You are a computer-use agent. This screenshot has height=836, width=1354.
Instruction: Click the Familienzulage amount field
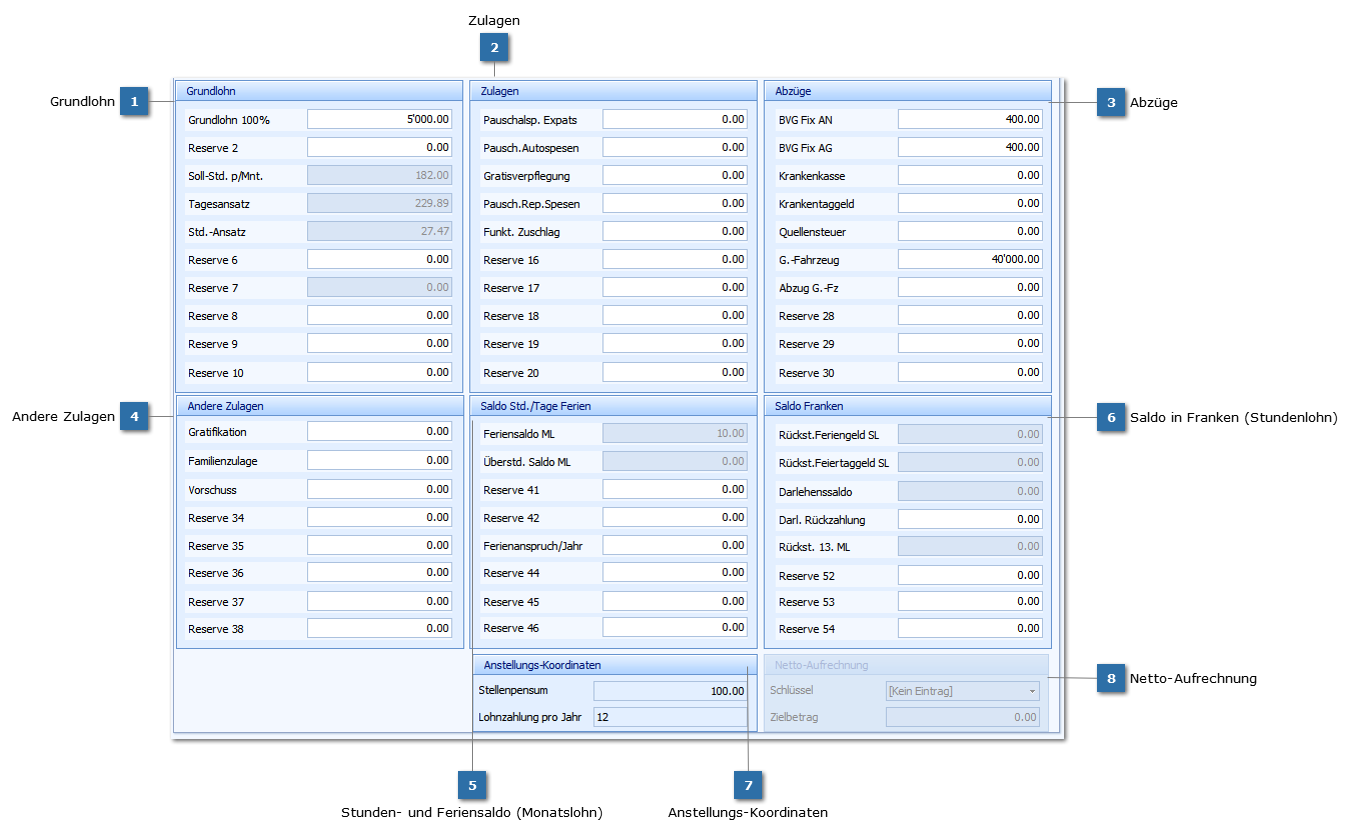tap(379, 461)
